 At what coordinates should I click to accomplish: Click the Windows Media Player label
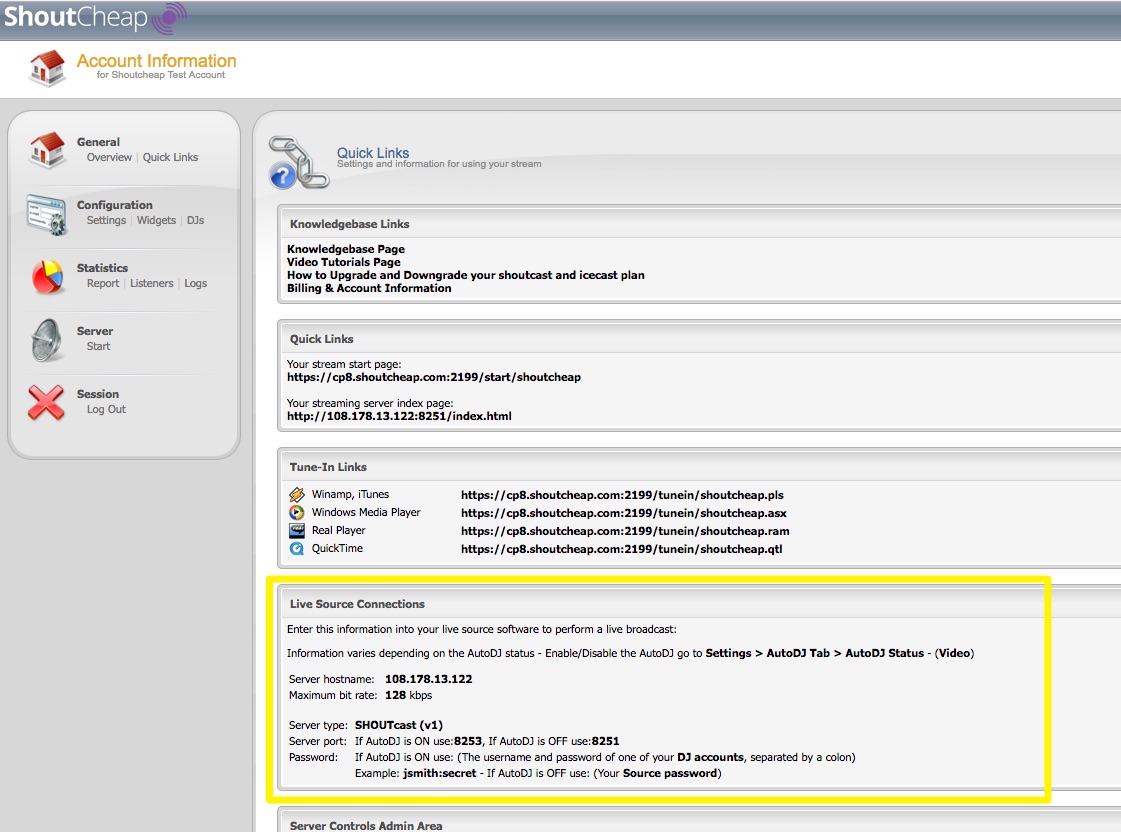(x=366, y=512)
